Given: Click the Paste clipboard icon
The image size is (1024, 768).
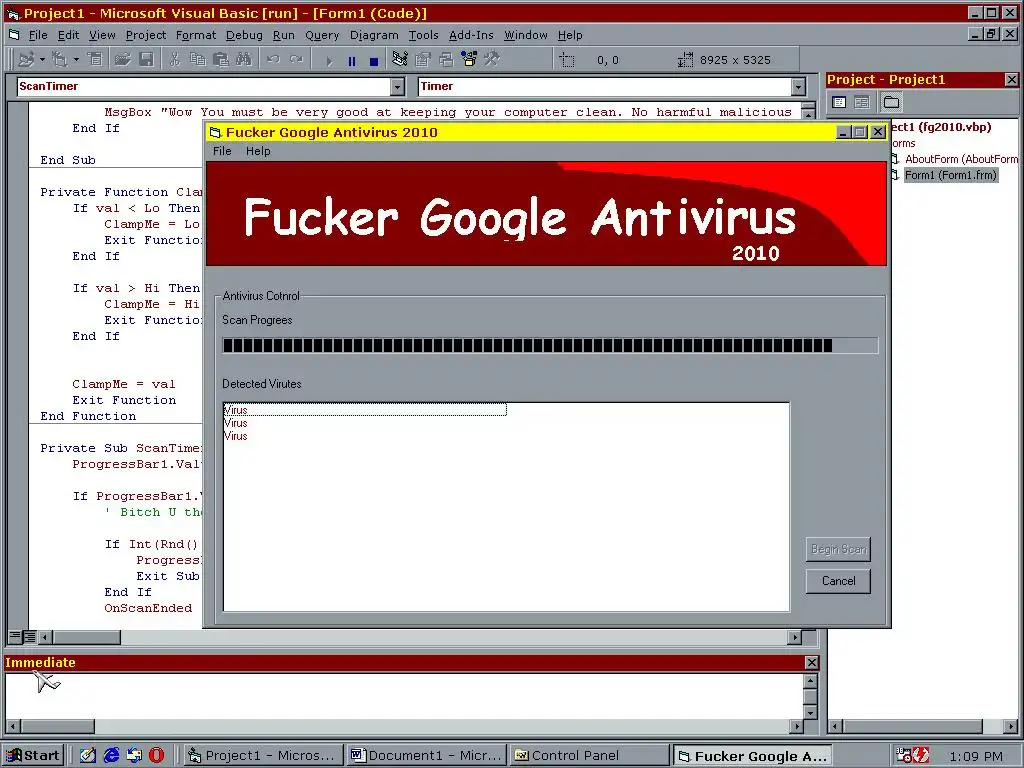Looking at the screenshot, I should [x=221, y=60].
